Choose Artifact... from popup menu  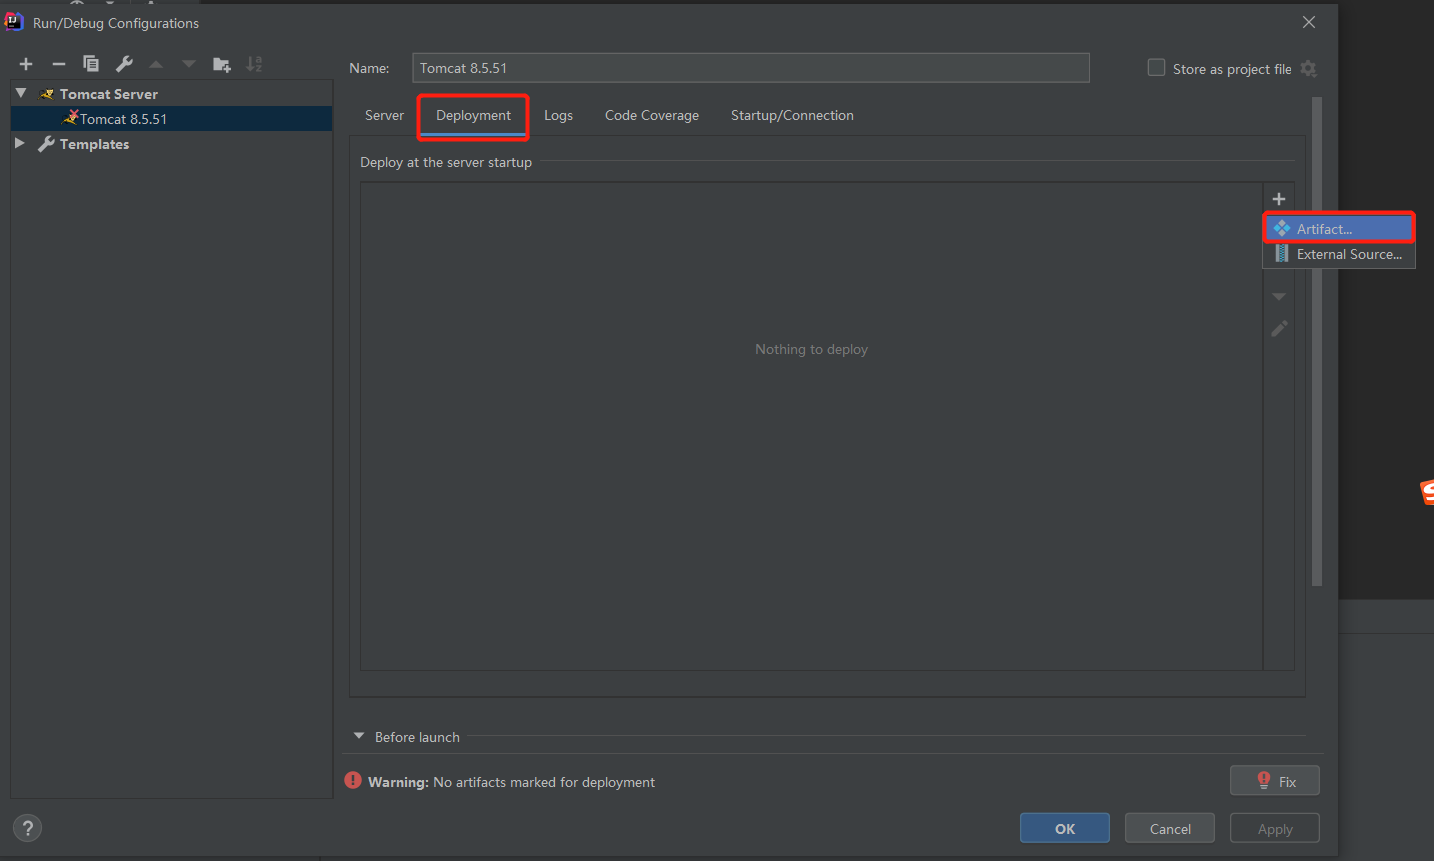coord(1339,229)
